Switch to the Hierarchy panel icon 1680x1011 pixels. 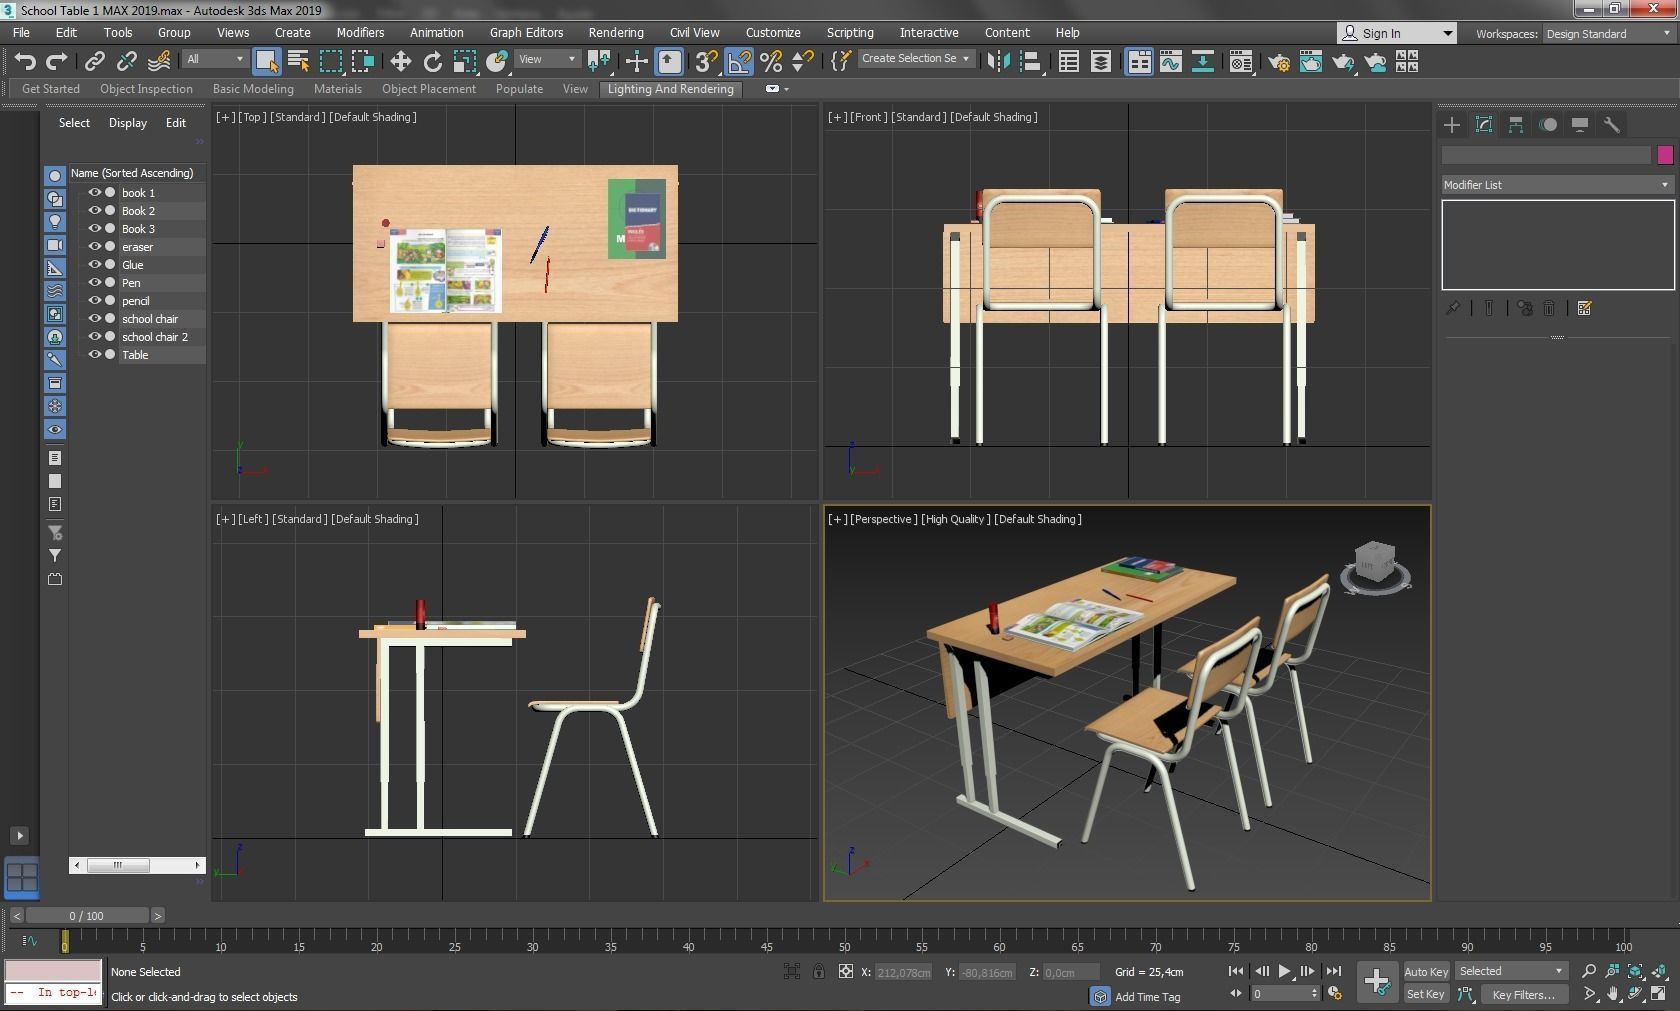click(1516, 125)
